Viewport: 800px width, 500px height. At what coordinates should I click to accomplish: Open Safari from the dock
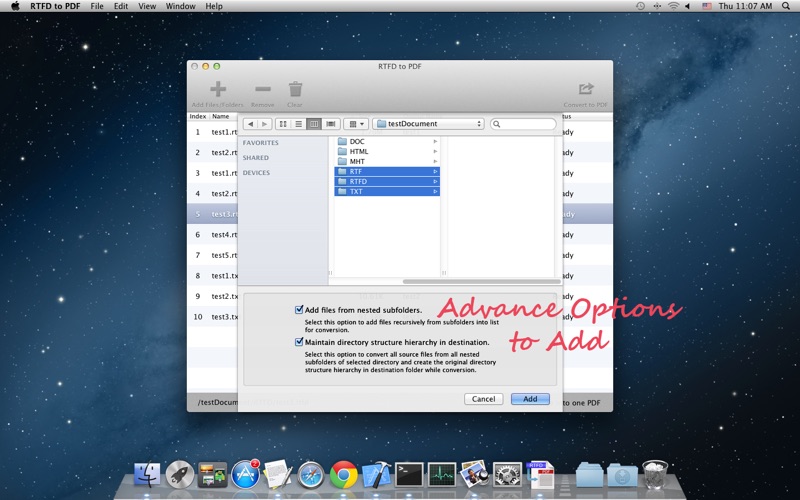311,475
